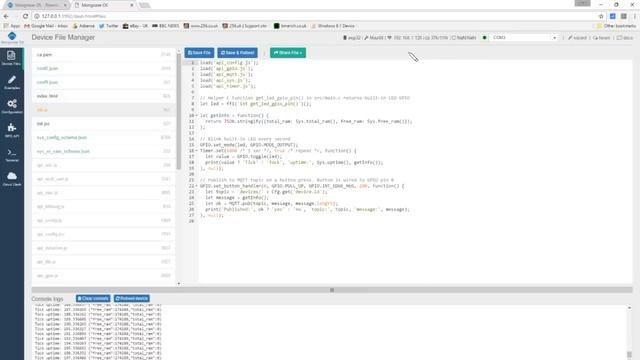
Task: Select init.js highlighted file row
Action: [x=104, y=110]
